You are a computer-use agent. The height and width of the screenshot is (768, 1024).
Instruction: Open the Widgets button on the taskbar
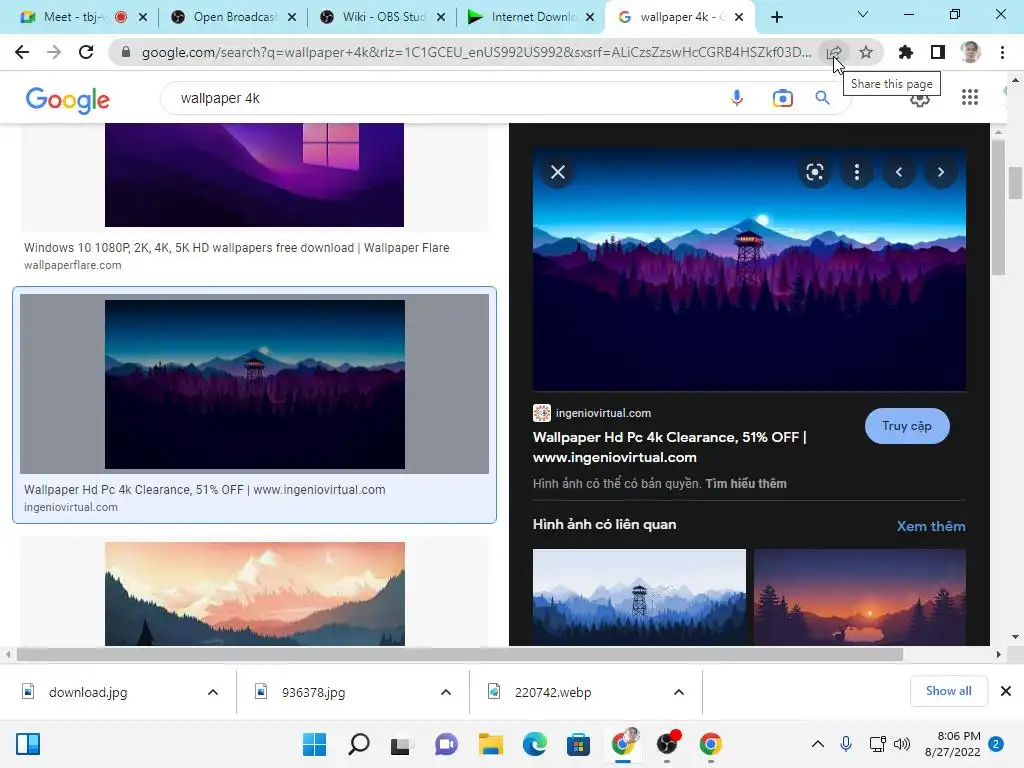27,744
